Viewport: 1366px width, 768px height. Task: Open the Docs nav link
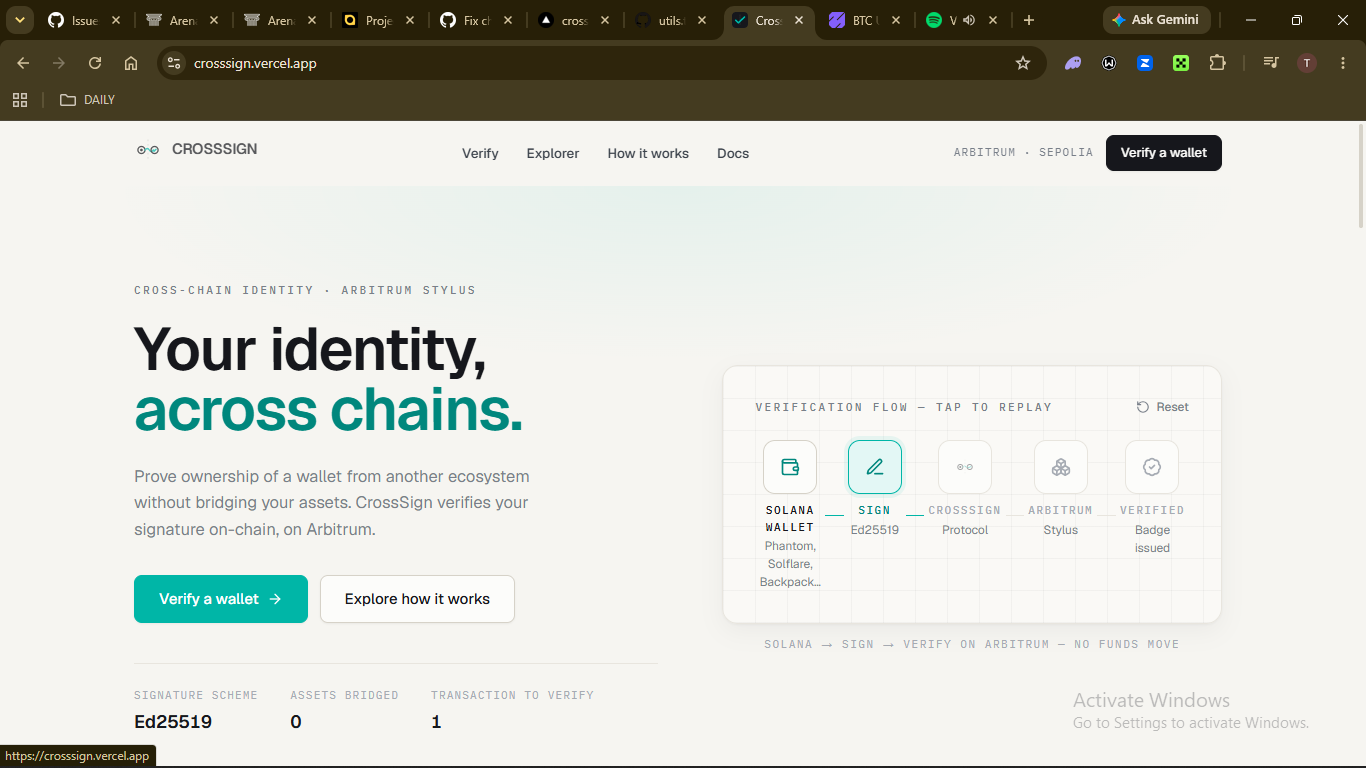tap(733, 153)
